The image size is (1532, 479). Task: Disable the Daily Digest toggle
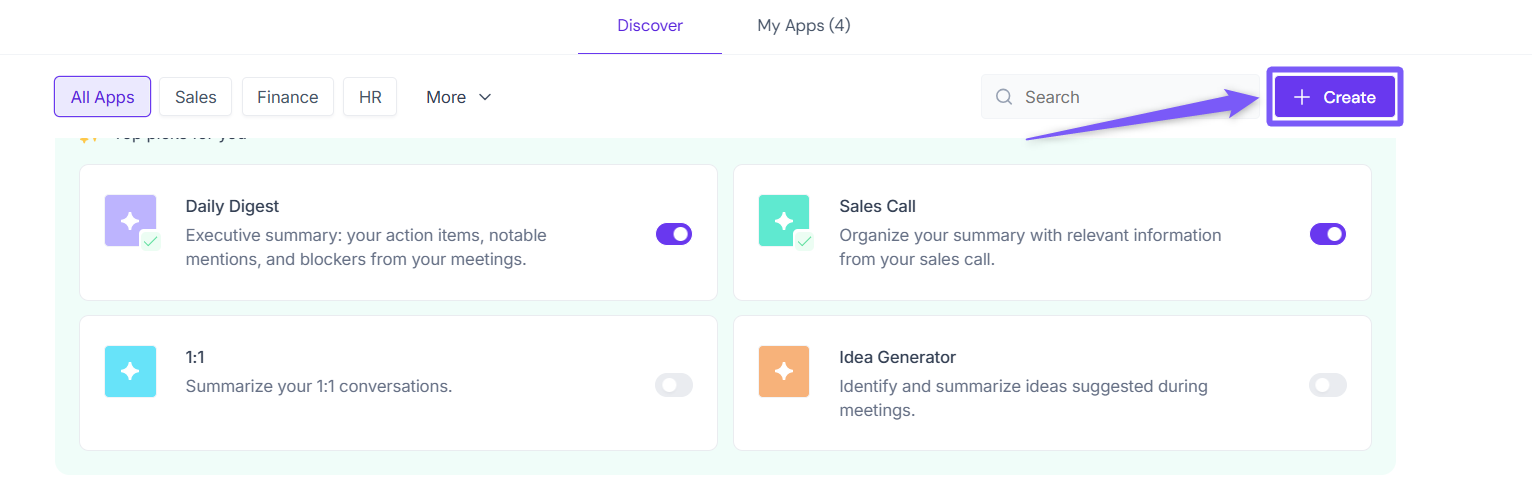pyautogui.click(x=674, y=234)
